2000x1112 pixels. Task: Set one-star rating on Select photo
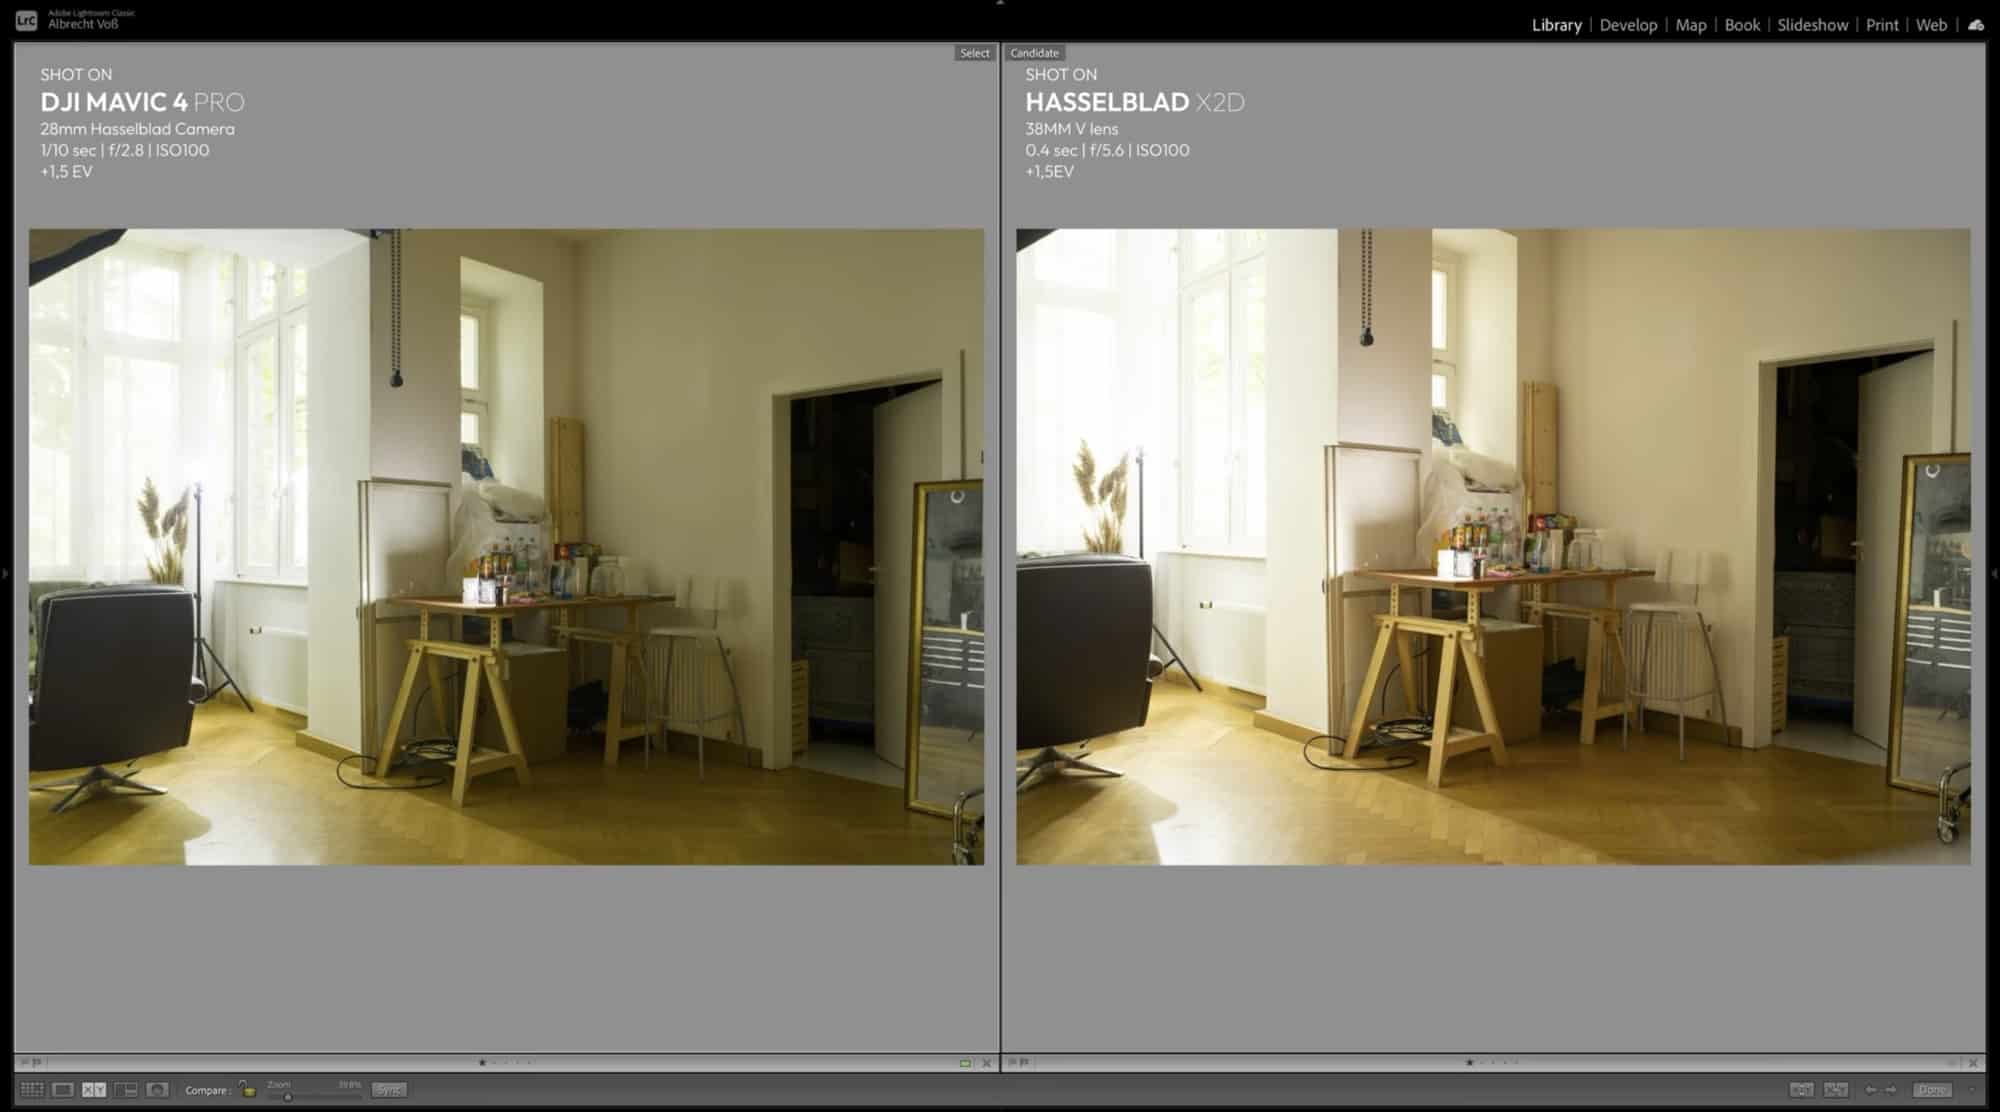tap(482, 1062)
